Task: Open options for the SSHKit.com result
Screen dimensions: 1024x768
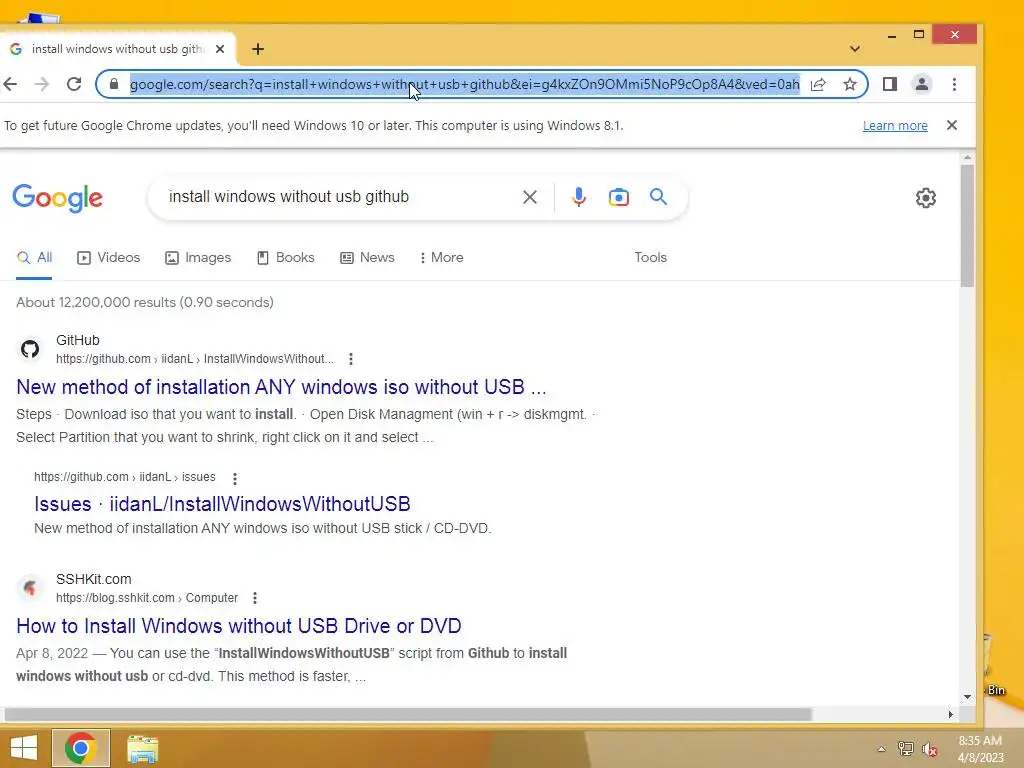Action: pyautogui.click(x=255, y=598)
